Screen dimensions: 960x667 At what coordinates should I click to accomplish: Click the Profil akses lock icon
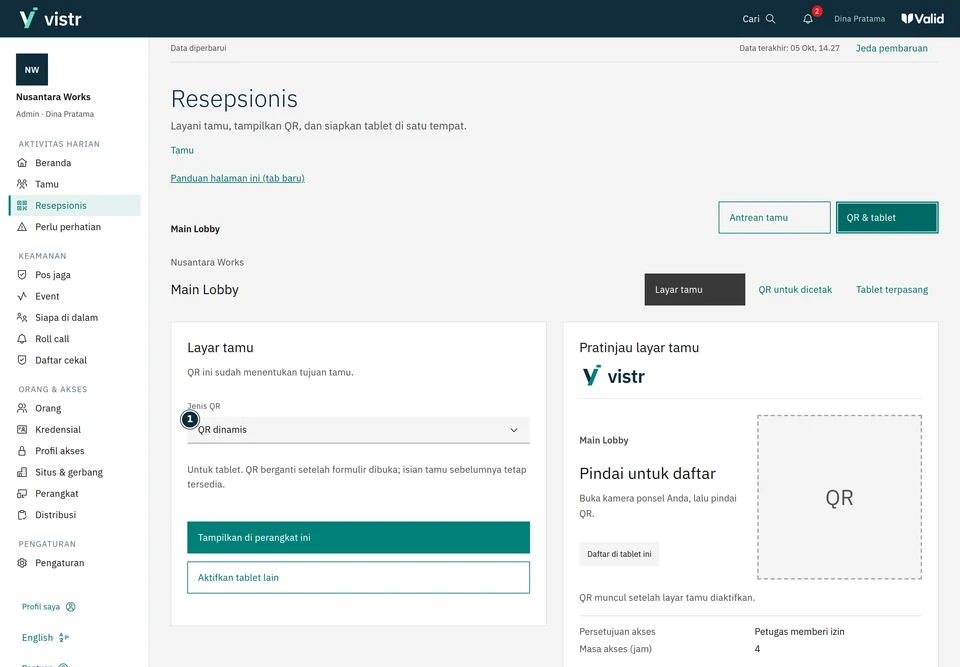click(22, 451)
